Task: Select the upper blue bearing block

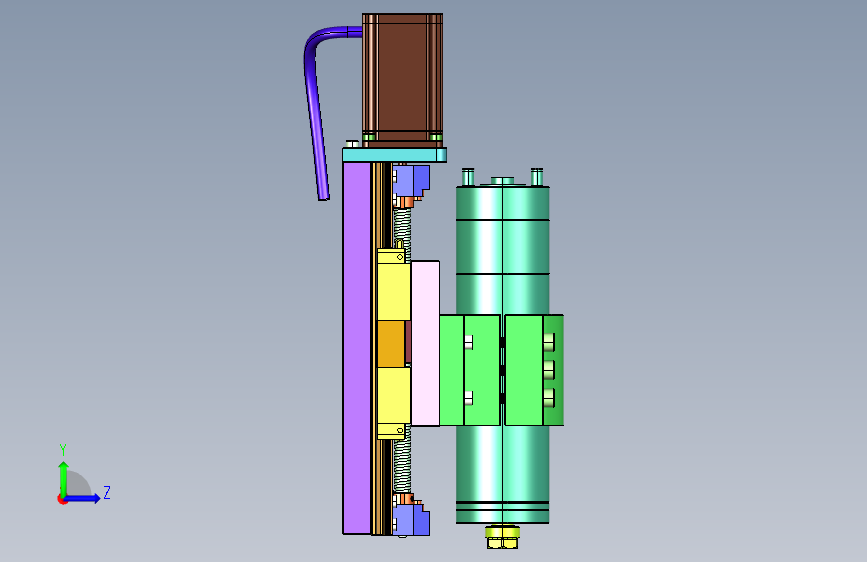Action: pos(412,181)
